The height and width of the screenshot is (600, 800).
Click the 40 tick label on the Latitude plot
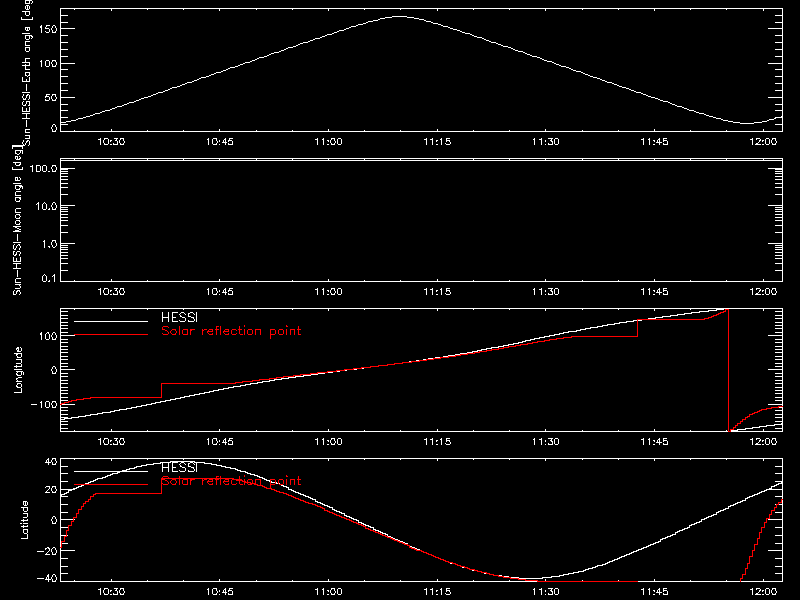click(x=51, y=462)
